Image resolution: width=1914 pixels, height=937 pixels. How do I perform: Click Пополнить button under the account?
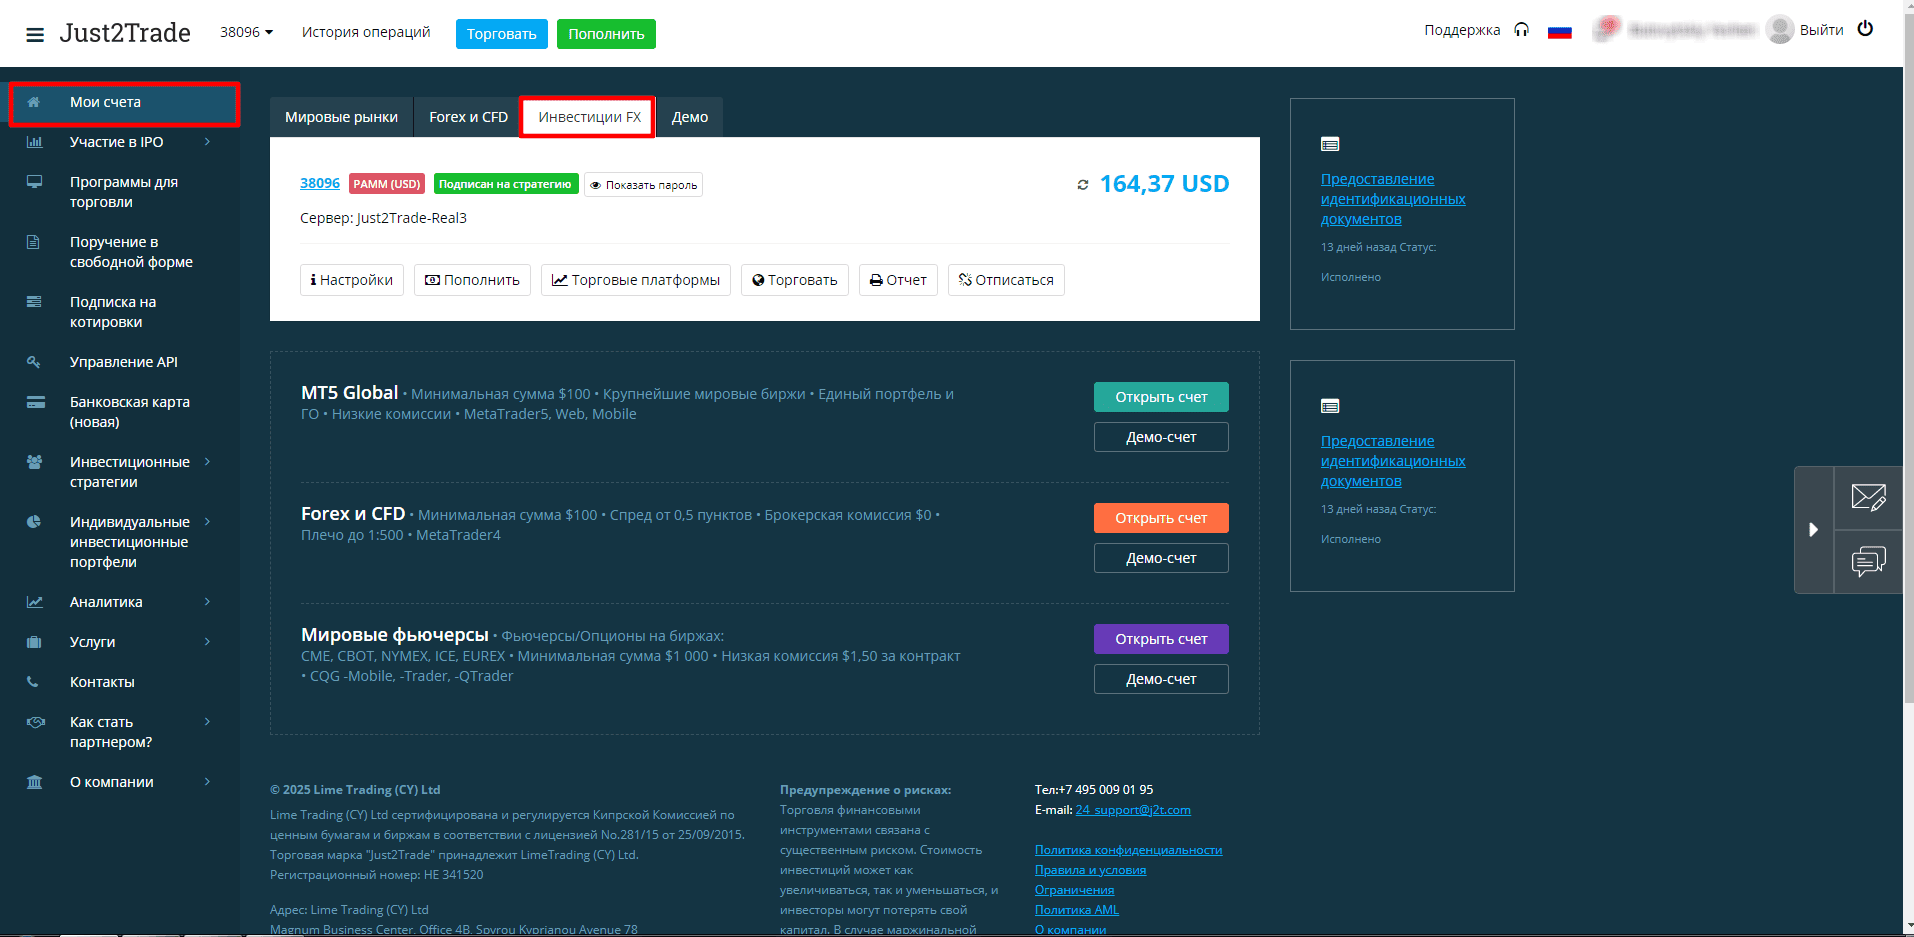tap(472, 280)
